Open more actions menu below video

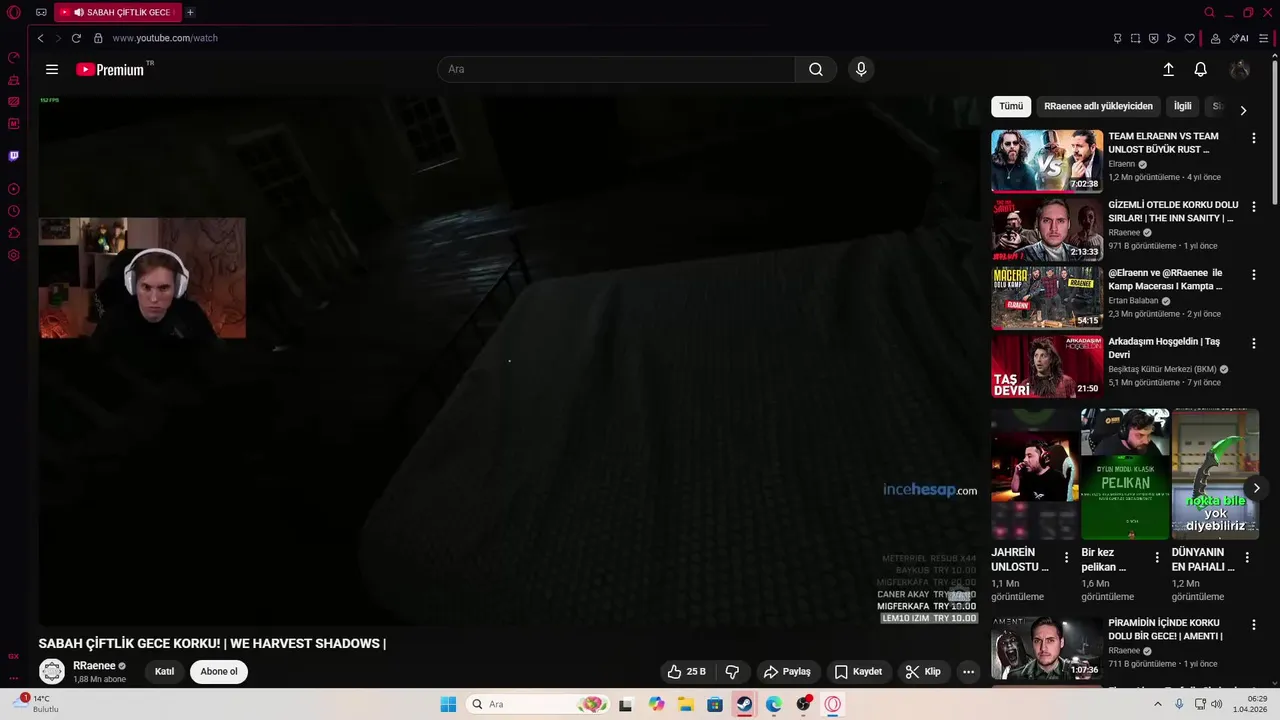[x=968, y=672]
